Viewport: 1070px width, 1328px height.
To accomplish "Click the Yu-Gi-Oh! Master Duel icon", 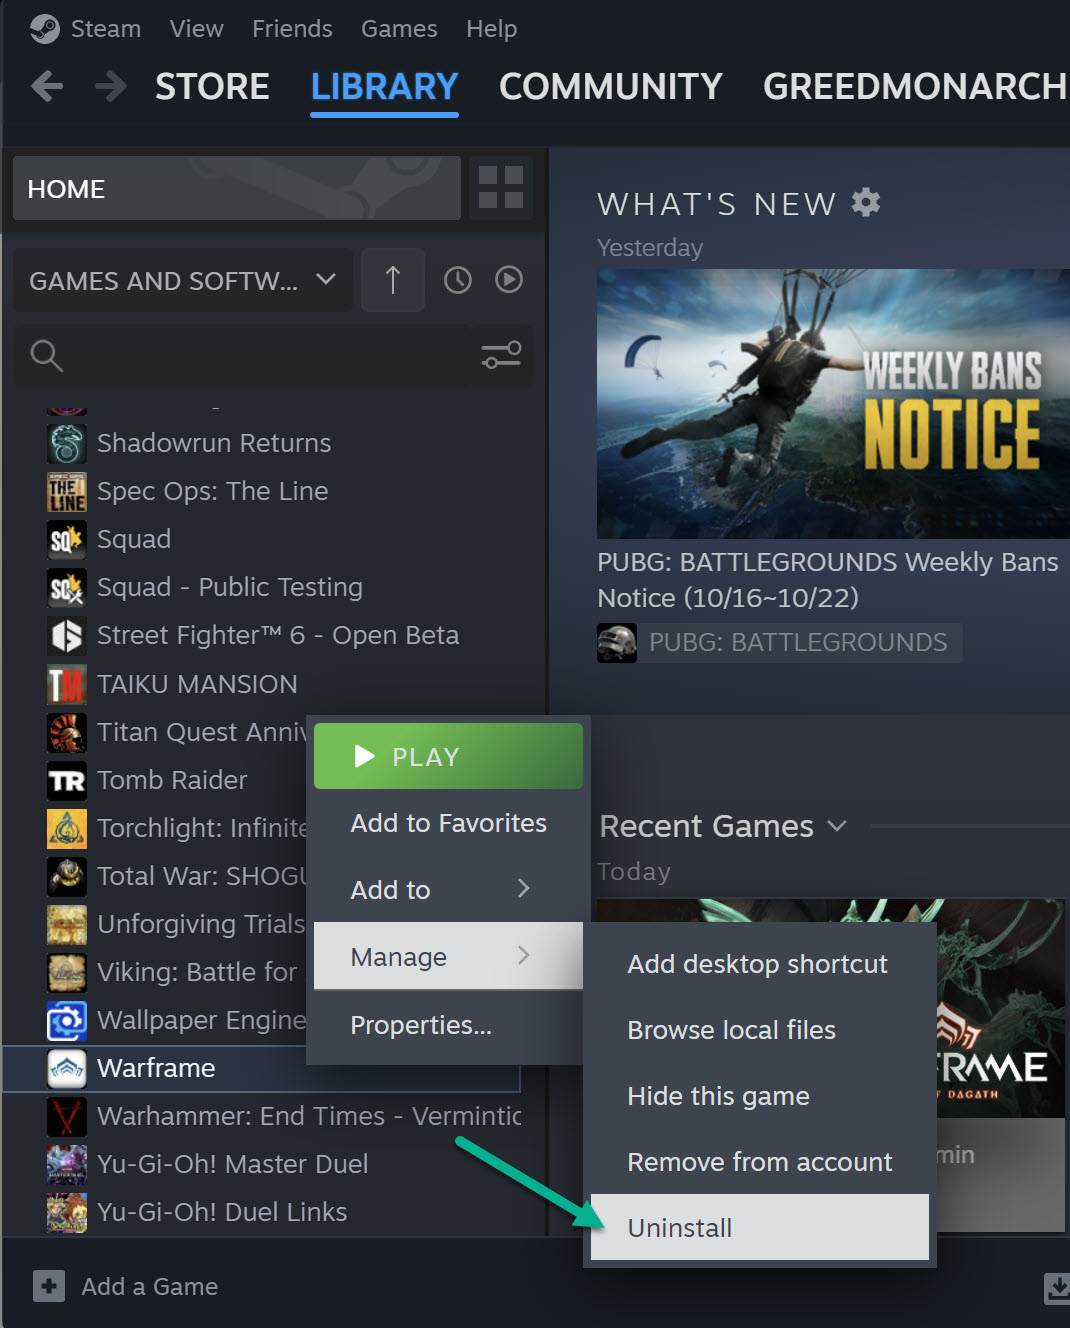I will click(x=67, y=1164).
